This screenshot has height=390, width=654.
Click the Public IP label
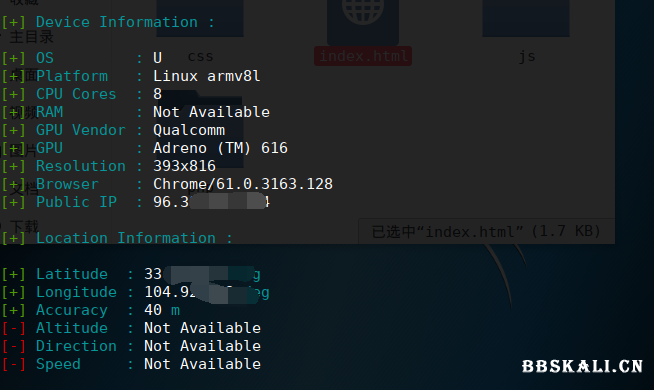pyautogui.click(x=76, y=202)
